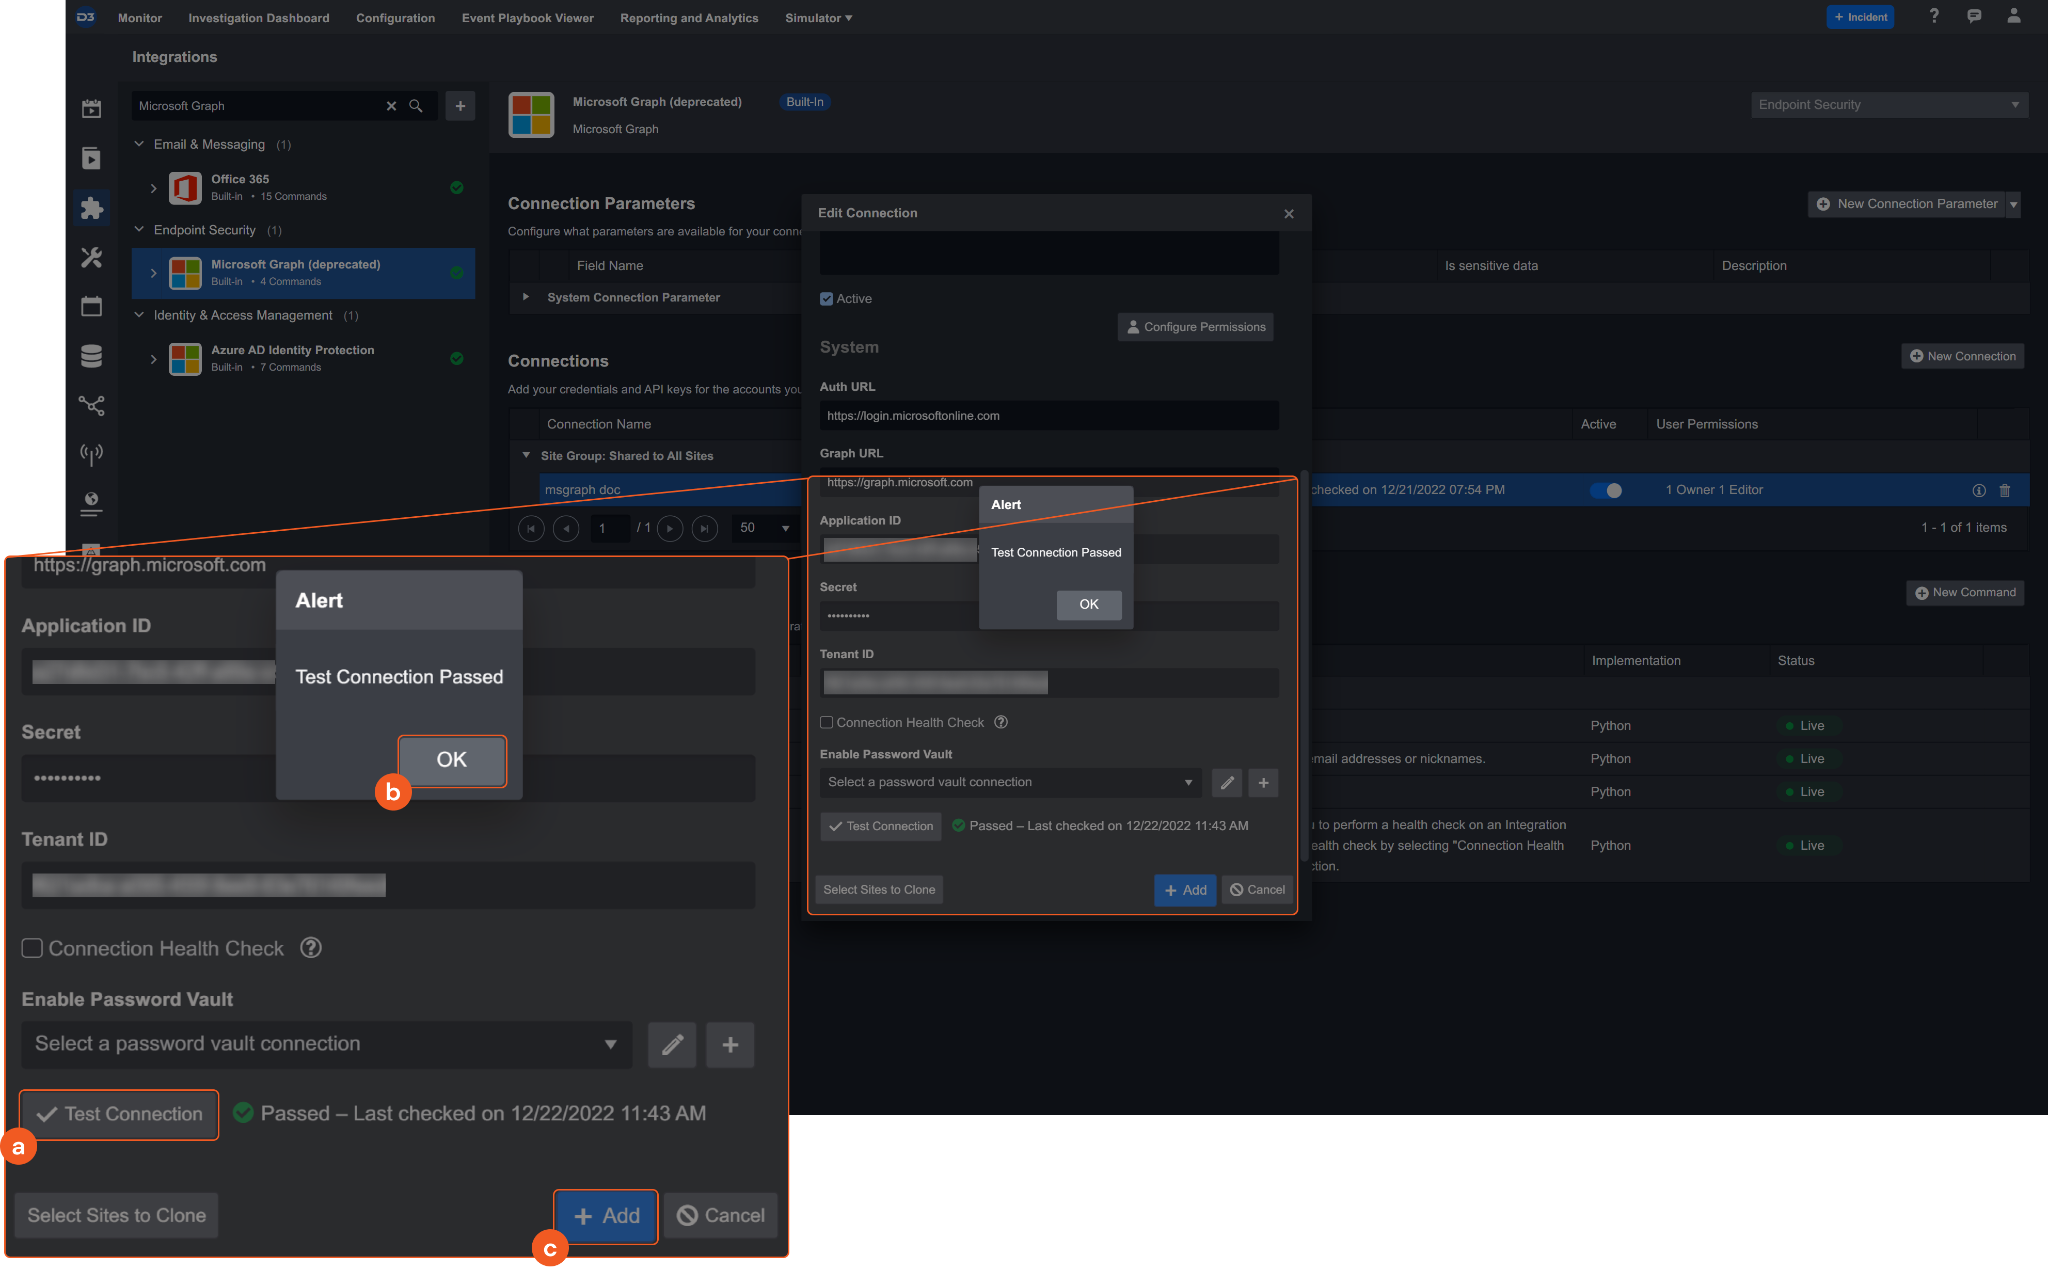The width and height of the screenshot is (2048, 1267).
Task: Collapse the Email & Messaging category
Action: point(139,144)
